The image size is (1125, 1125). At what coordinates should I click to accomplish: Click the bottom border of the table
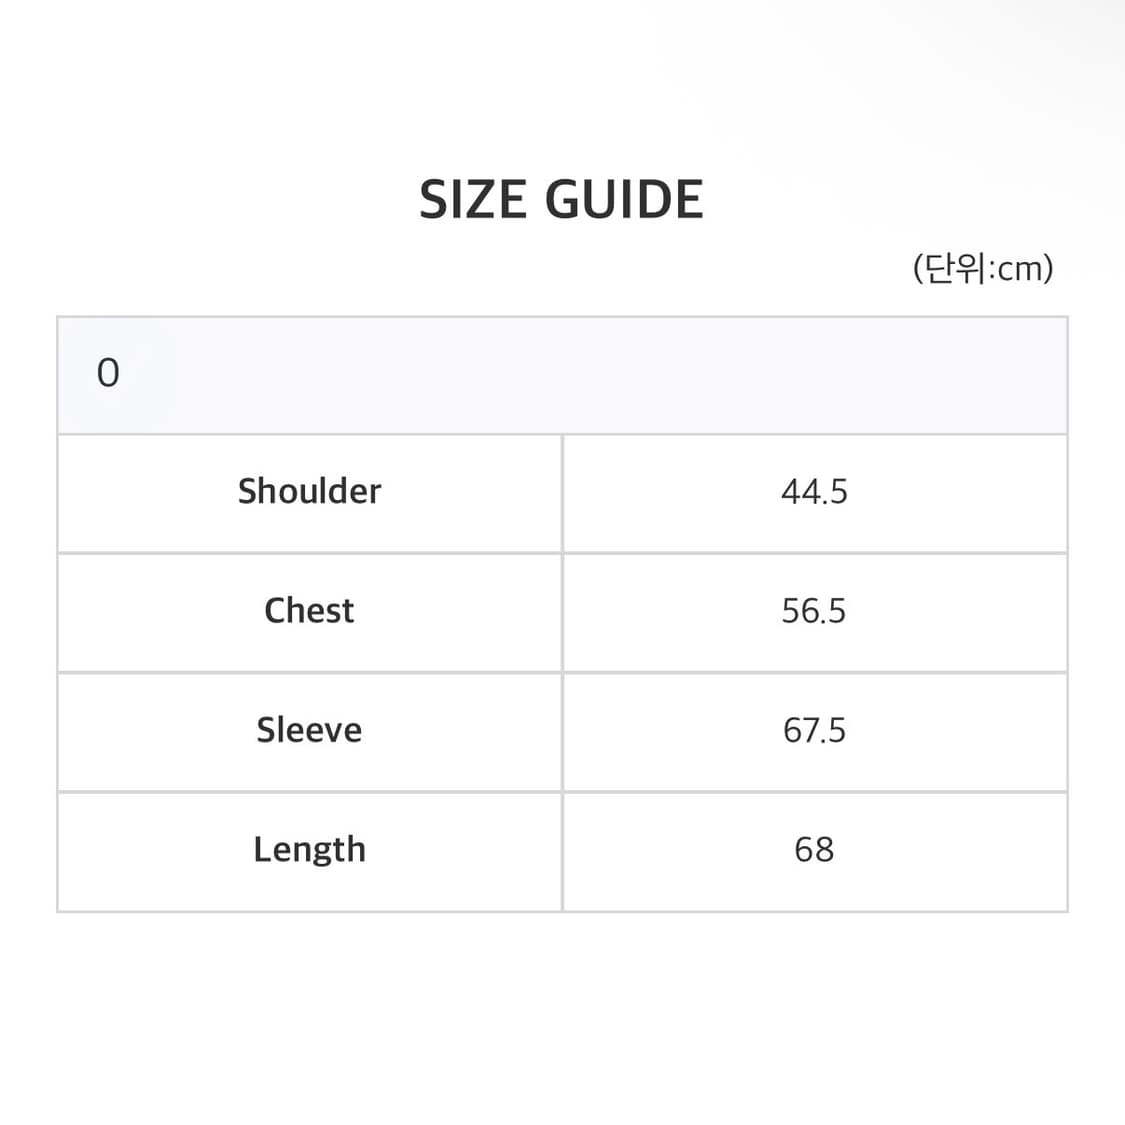(x=400, y=911)
